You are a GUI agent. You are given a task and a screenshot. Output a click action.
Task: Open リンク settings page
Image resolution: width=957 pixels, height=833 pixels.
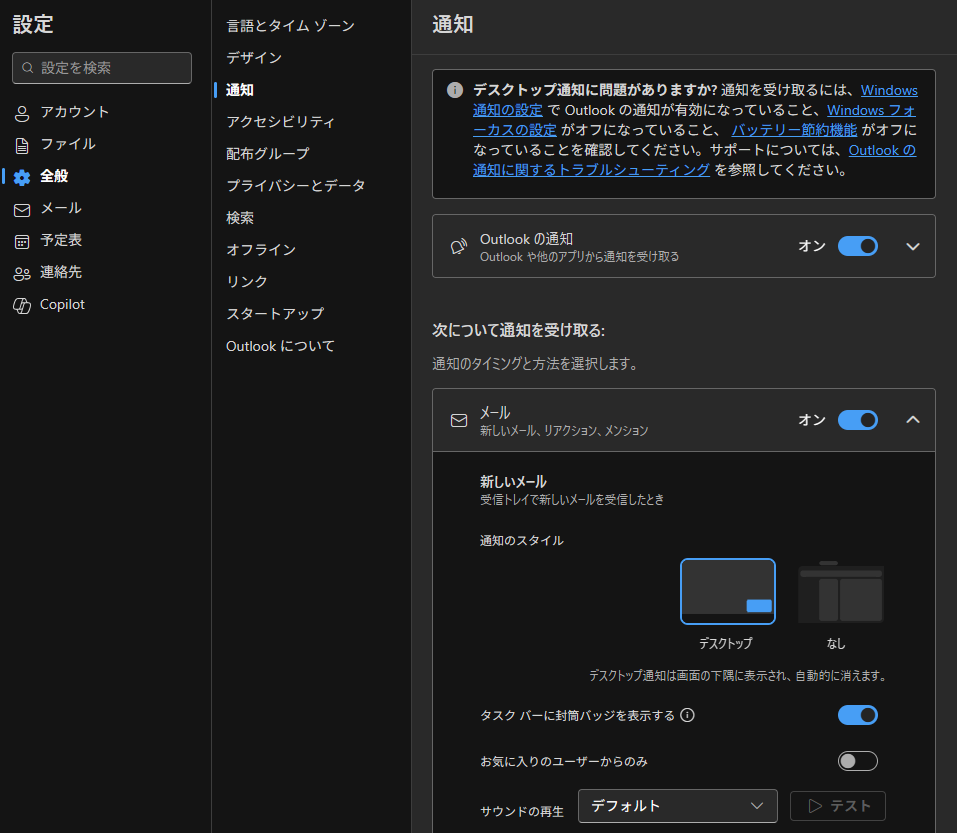click(x=247, y=281)
